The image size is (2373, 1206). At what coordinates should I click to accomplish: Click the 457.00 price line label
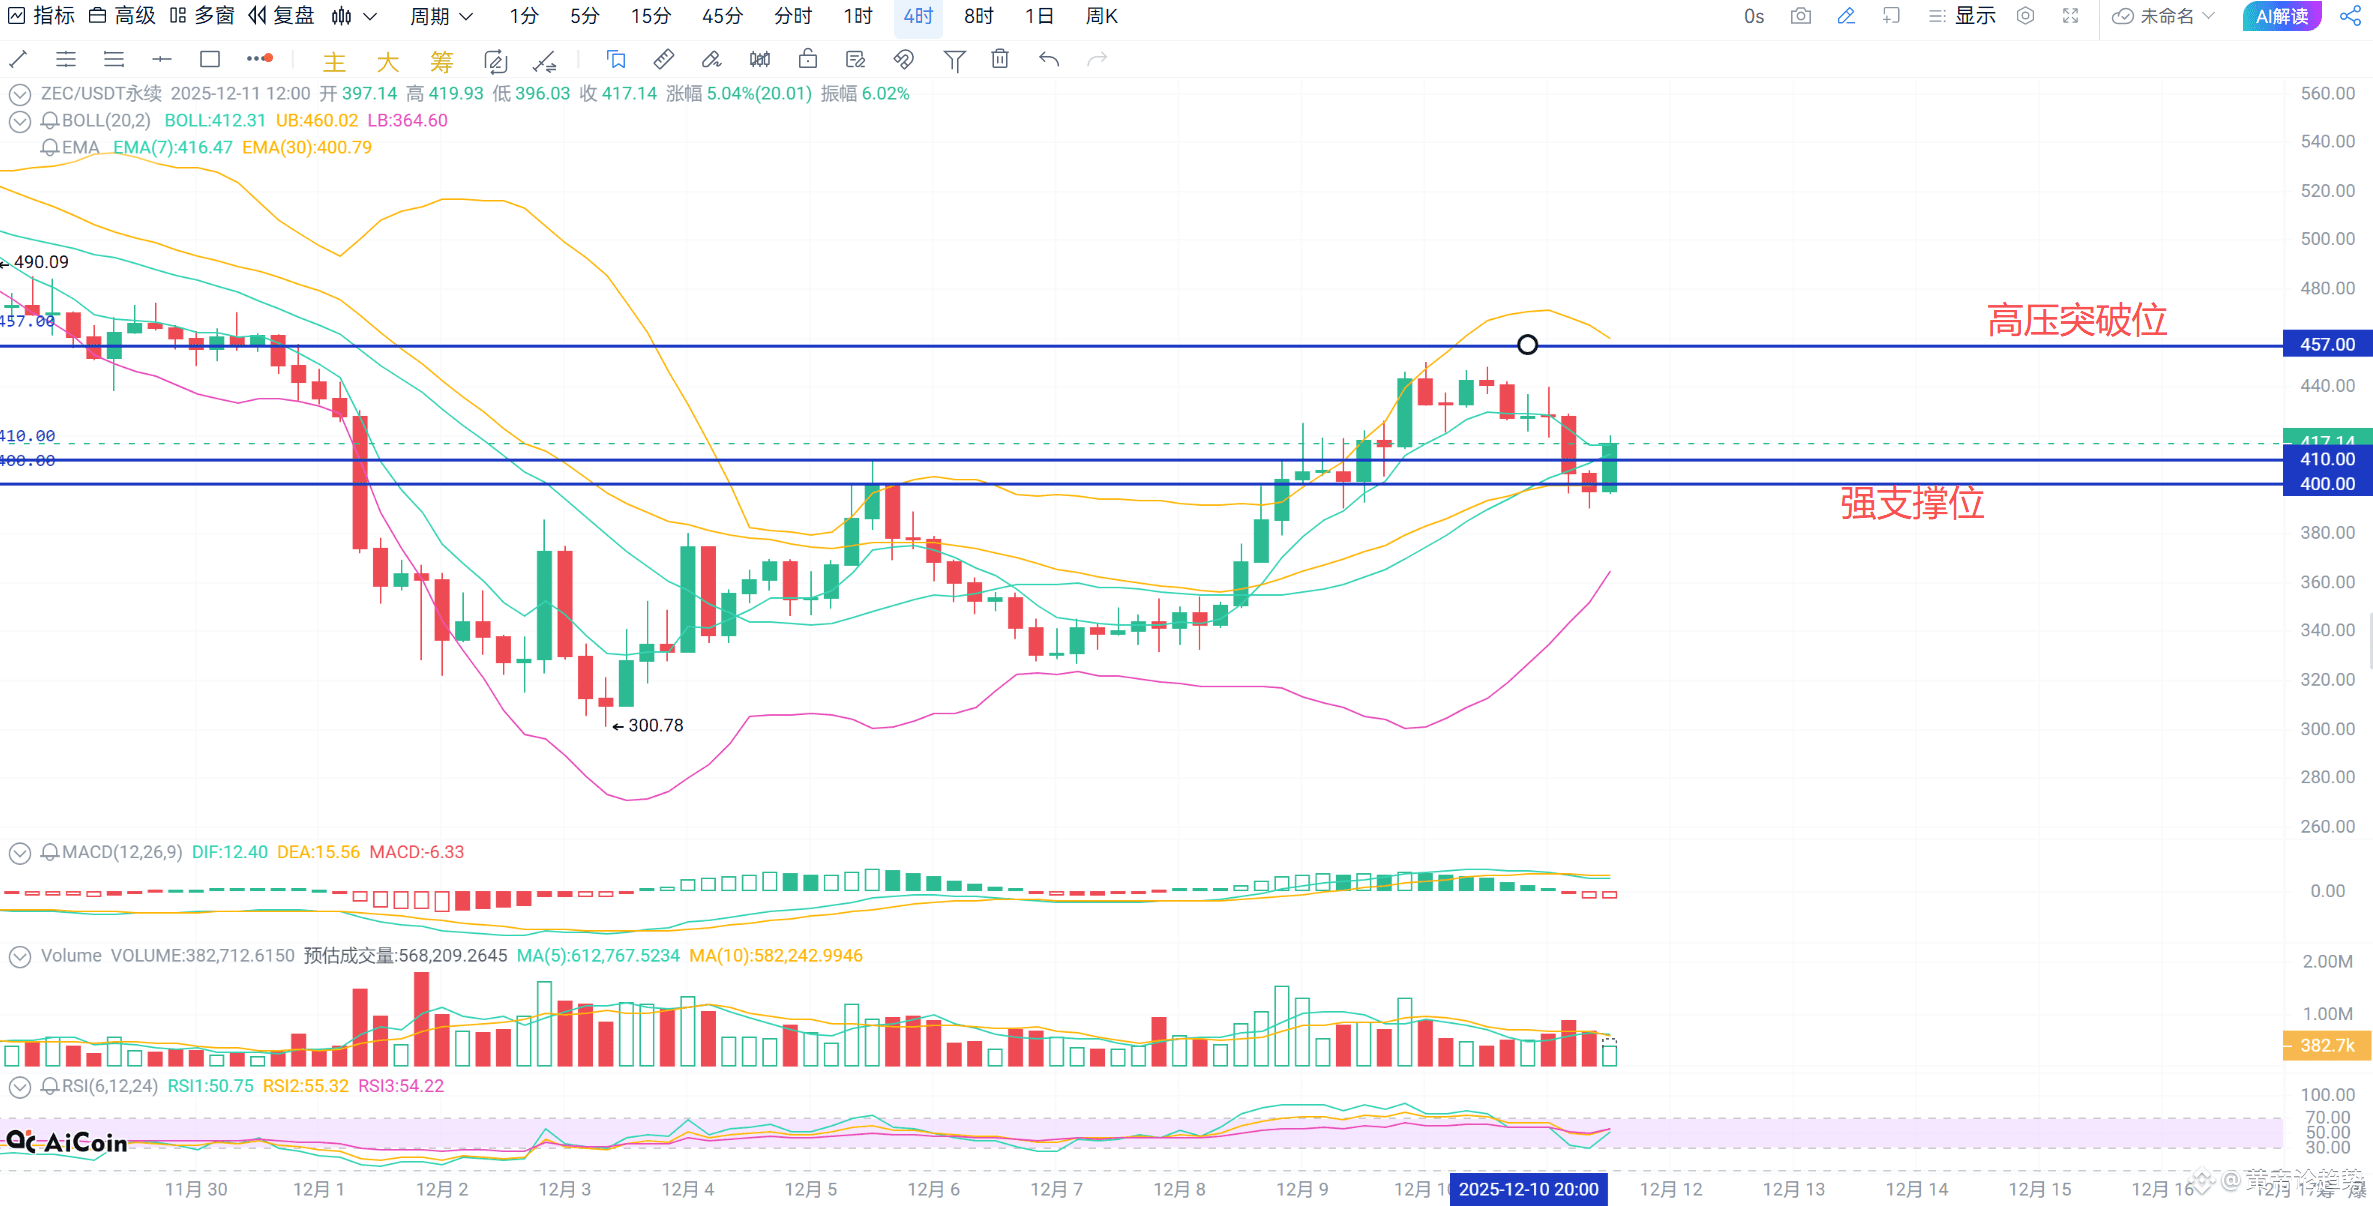(x=2327, y=345)
